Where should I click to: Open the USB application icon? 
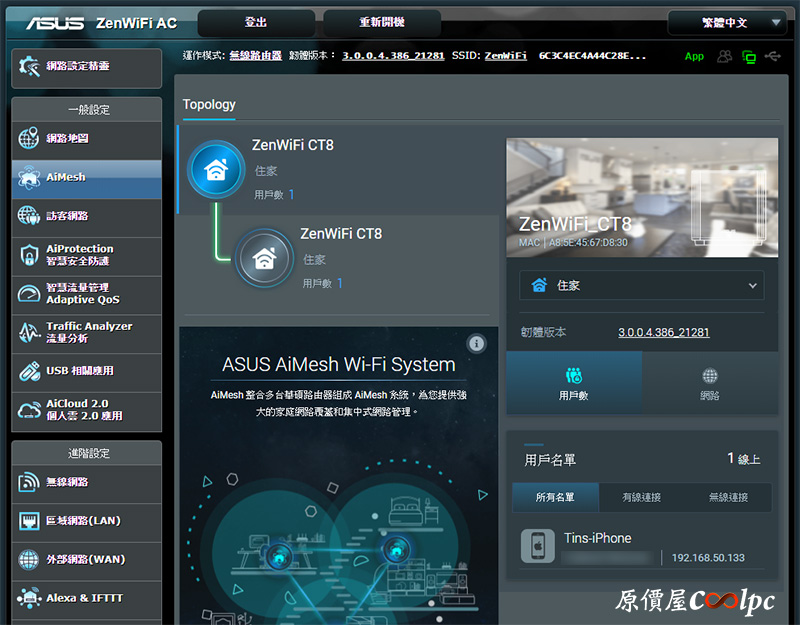(x=29, y=371)
